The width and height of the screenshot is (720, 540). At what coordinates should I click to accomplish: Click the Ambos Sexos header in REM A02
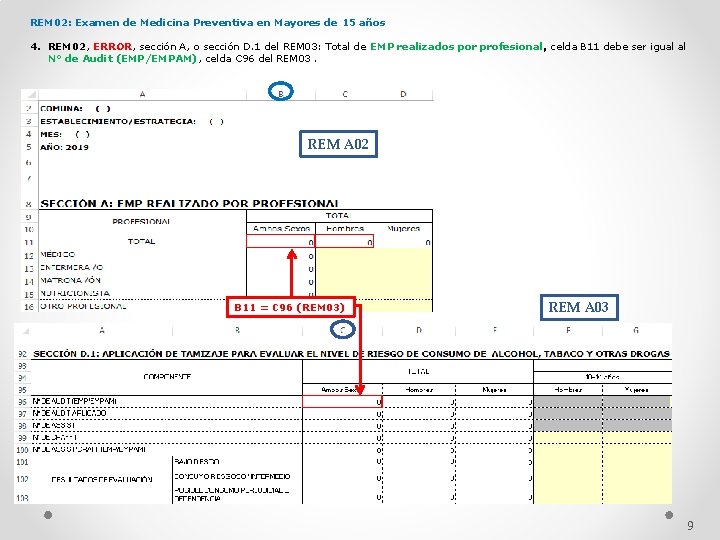tap(281, 228)
